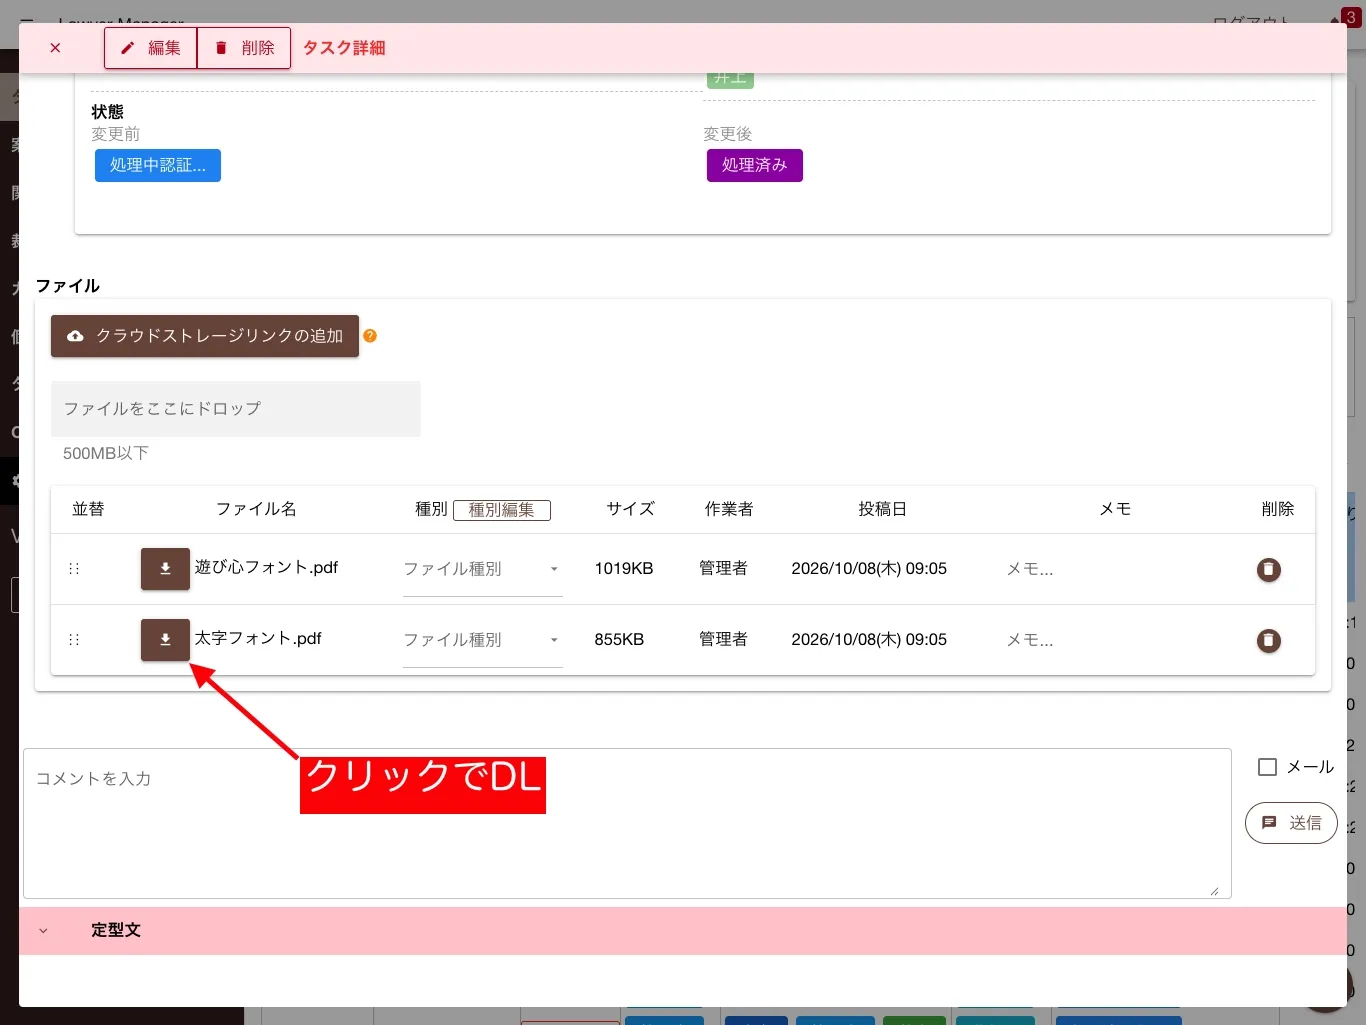Click the 855KB size cell
This screenshot has width=1366, height=1025.
(619, 640)
